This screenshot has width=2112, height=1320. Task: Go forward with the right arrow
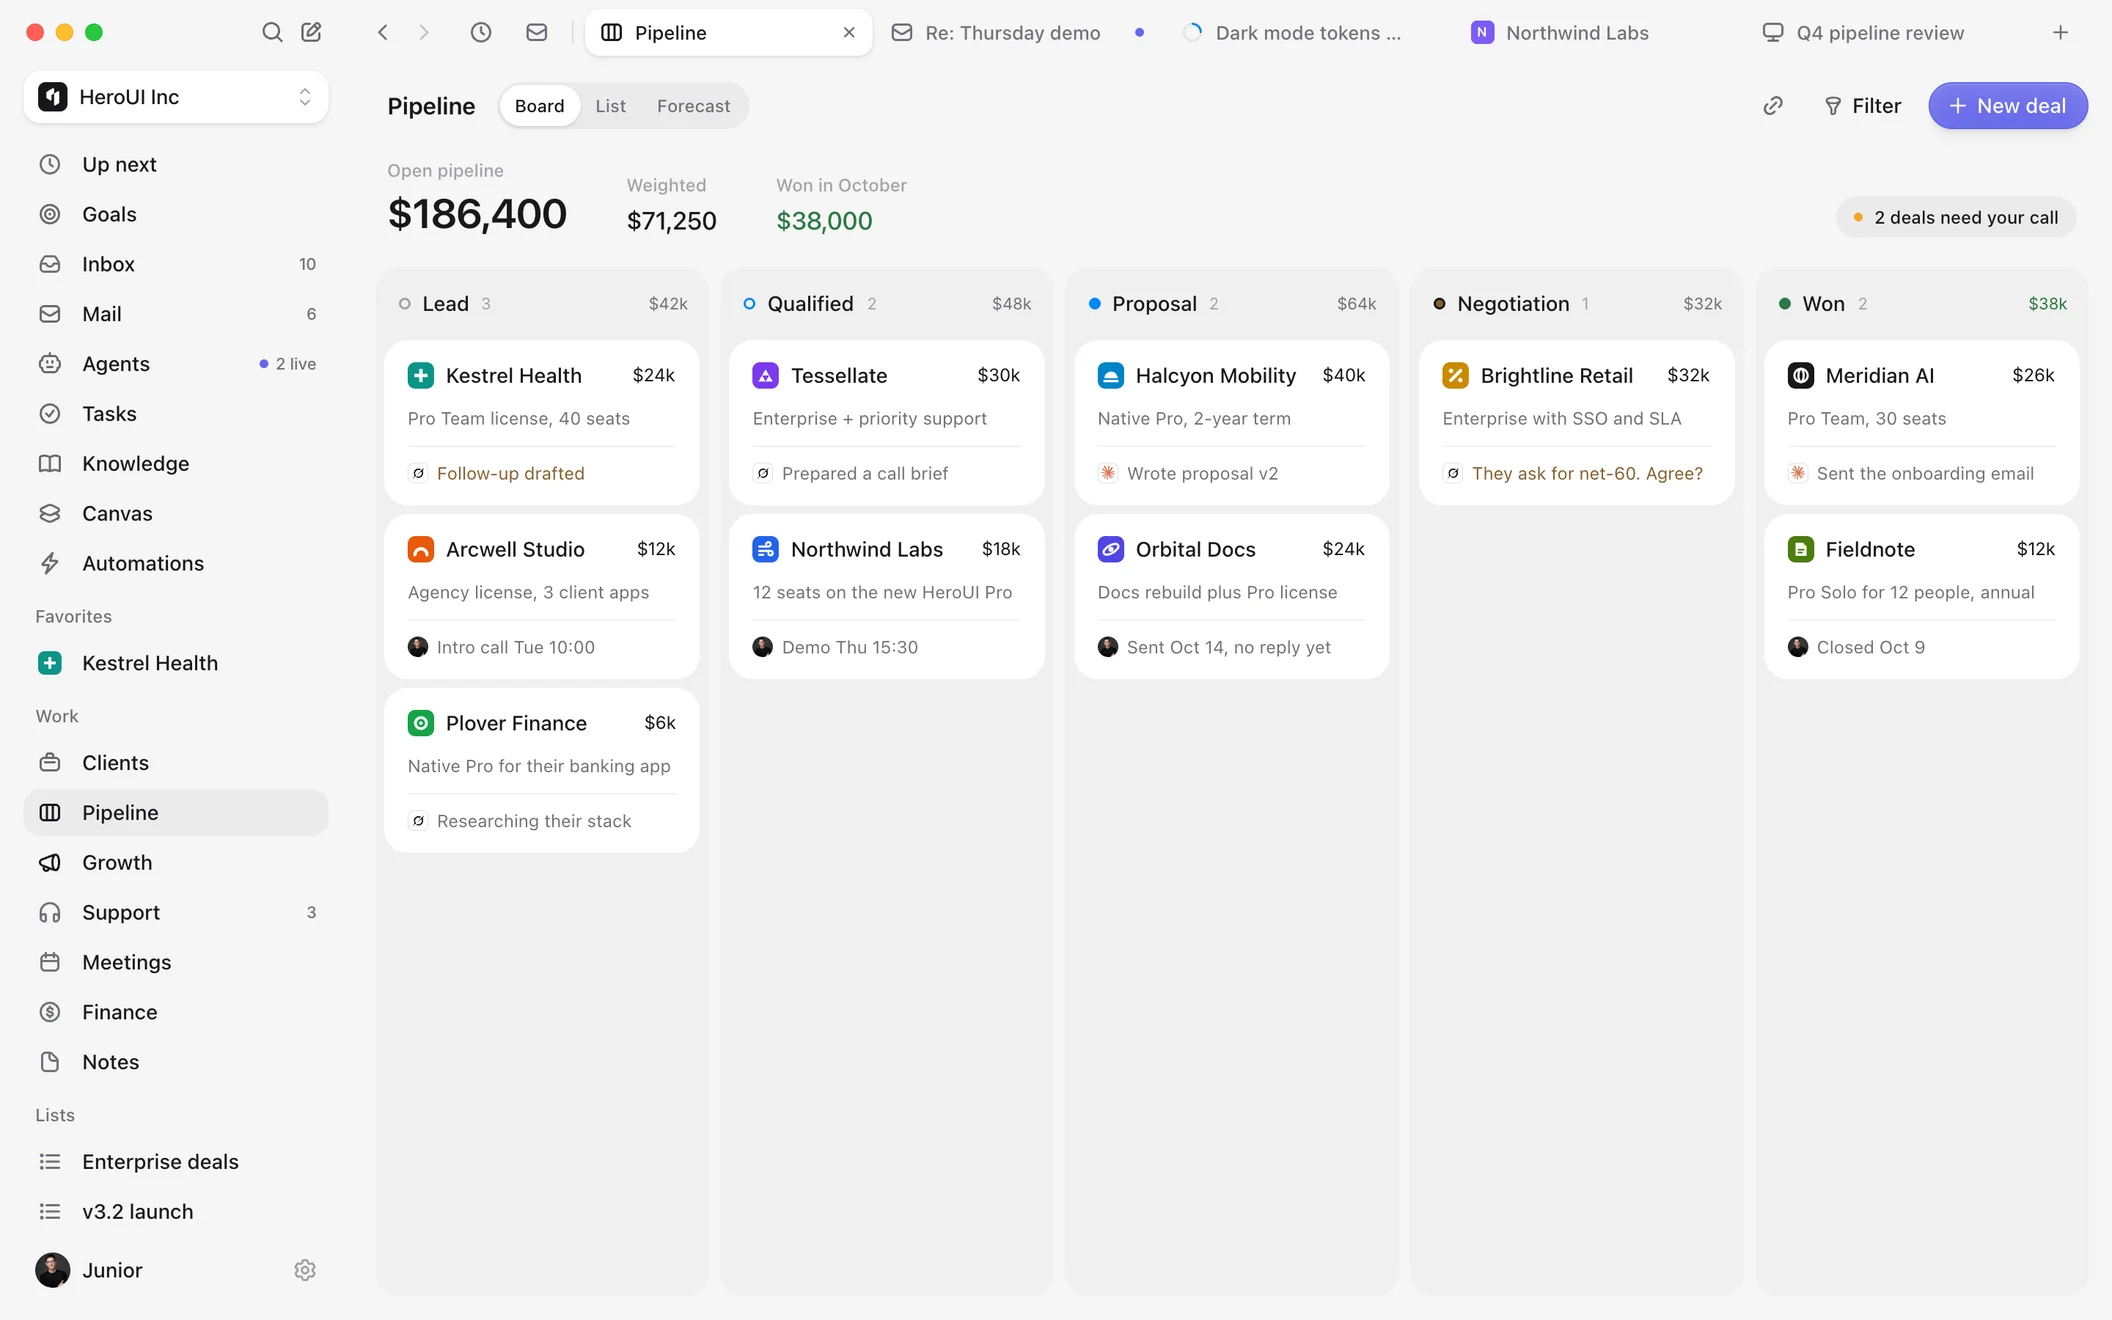[x=424, y=32]
